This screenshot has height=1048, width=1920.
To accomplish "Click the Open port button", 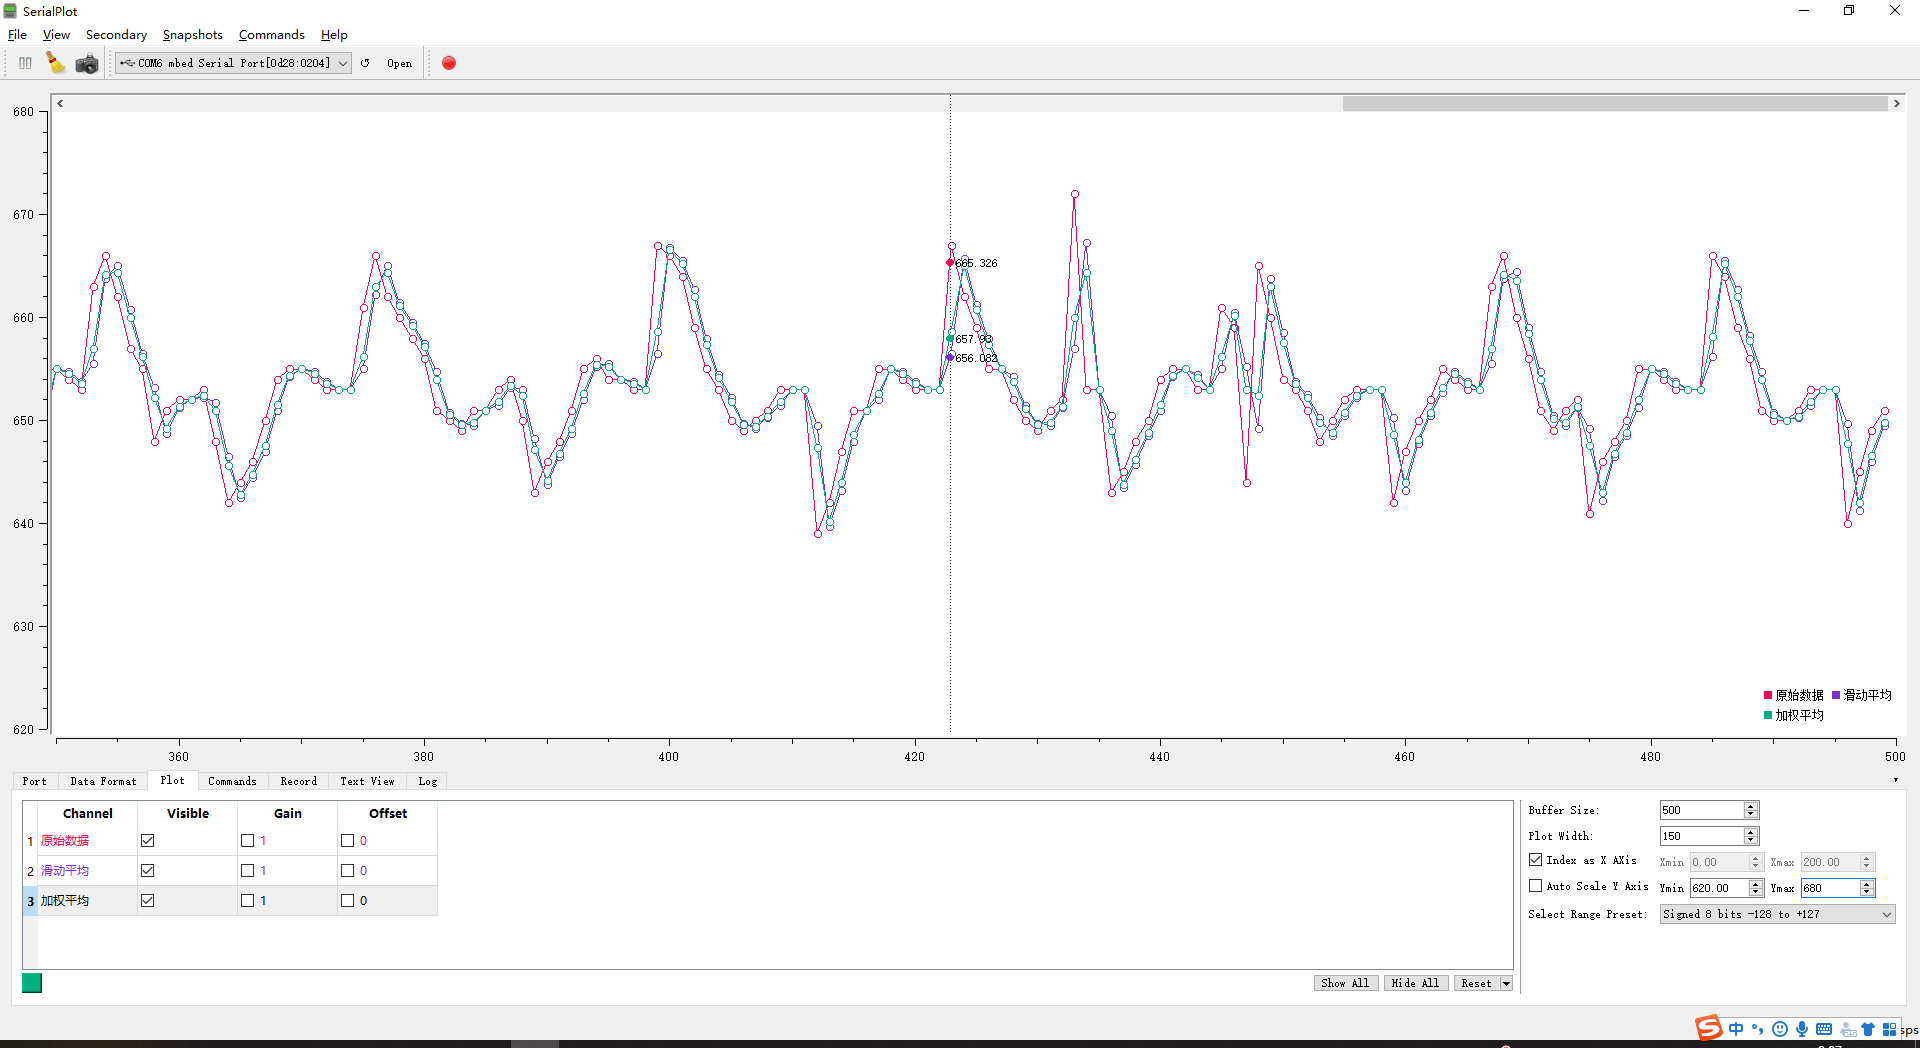I will click(399, 63).
